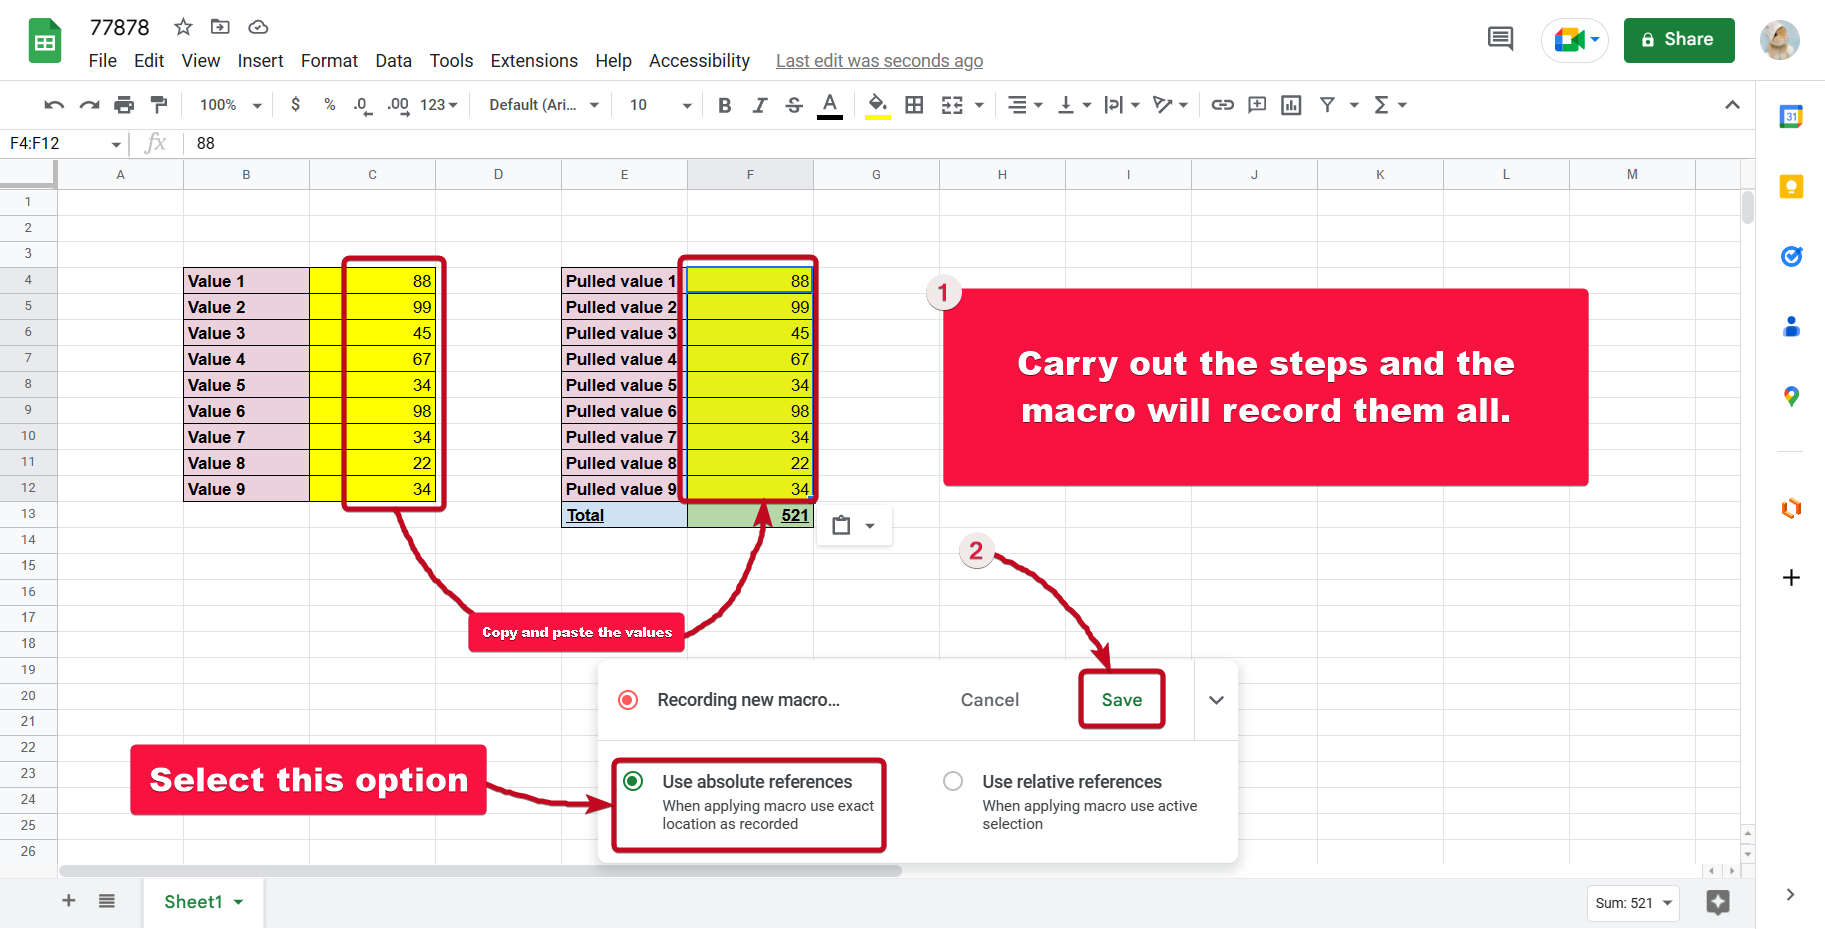This screenshot has width=1825, height=929.
Task: Switch to the Sheet1 tab
Action: pyautogui.click(x=195, y=901)
